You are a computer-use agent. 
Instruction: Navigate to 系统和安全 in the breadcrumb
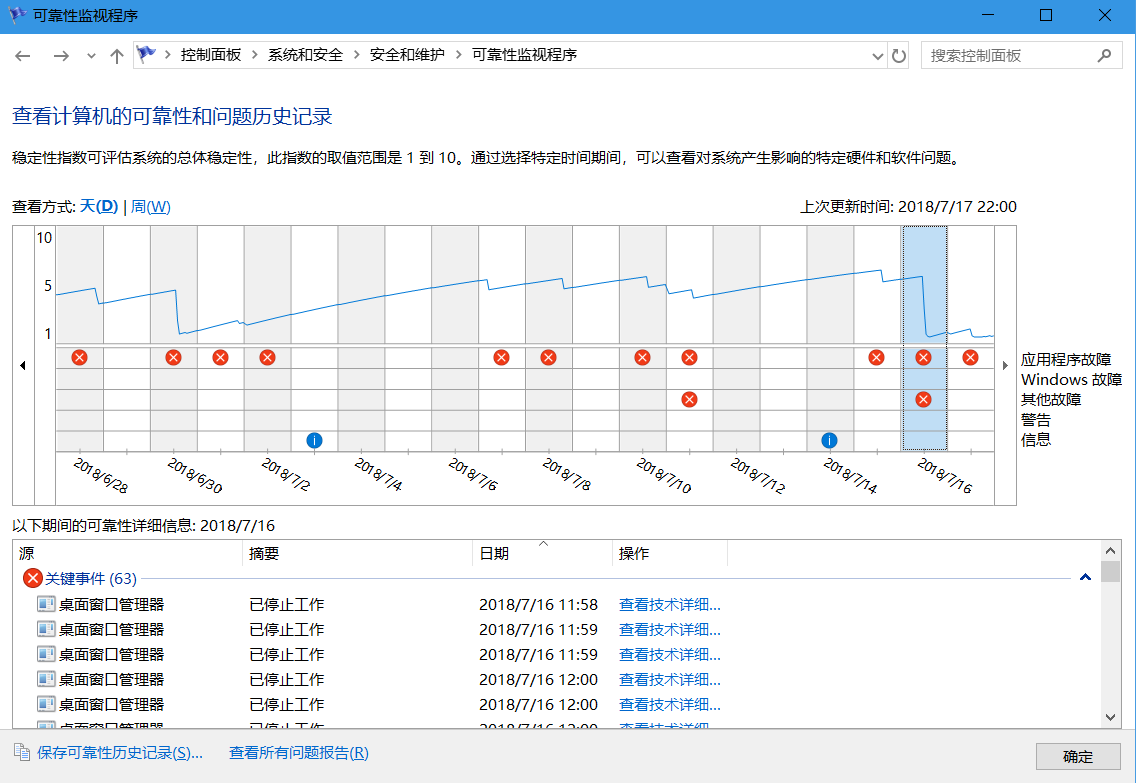[305, 55]
